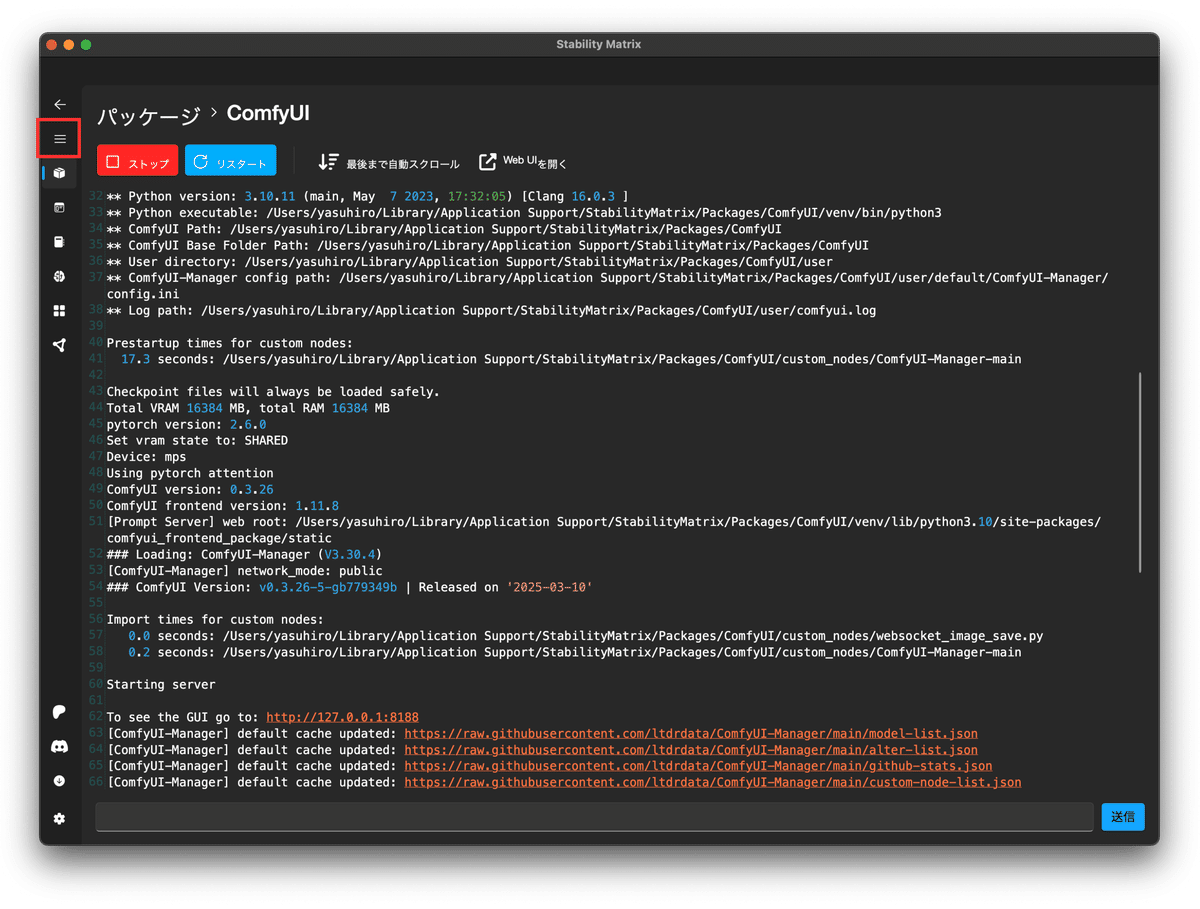Expand the sidebar with the hamburger menu icon
The width and height of the screenshot is (1200, 909).
point(60,139)
